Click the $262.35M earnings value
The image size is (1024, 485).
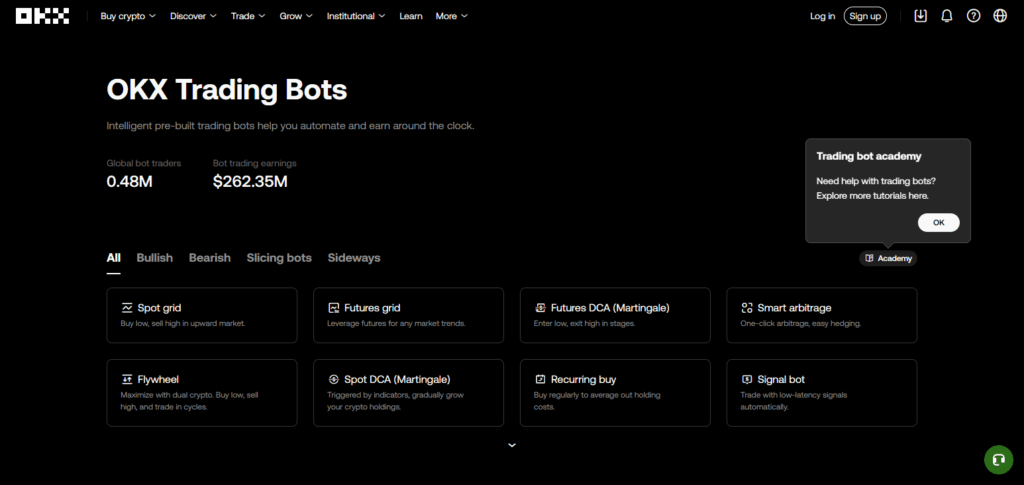click(x=250, y=181)
